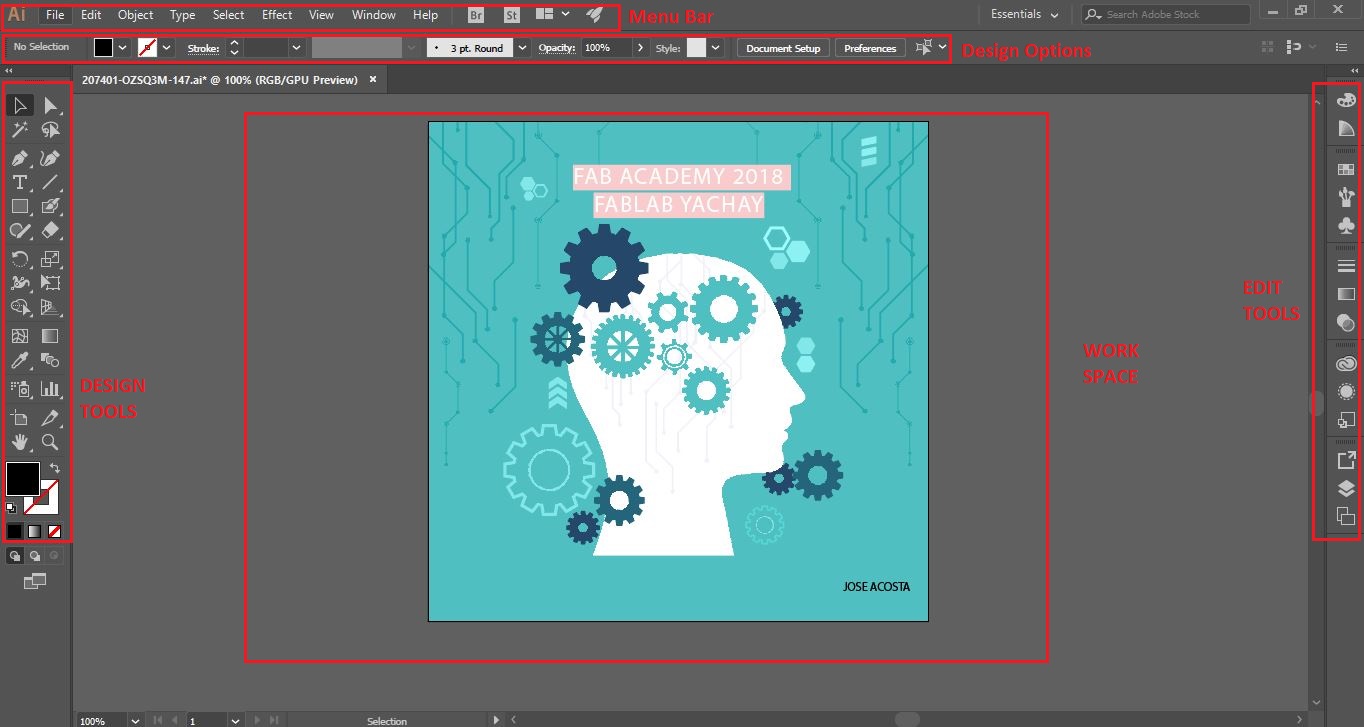Enable Draw Inside mode
This screenshot has height=727, width=1364.
tap(54, 556)
